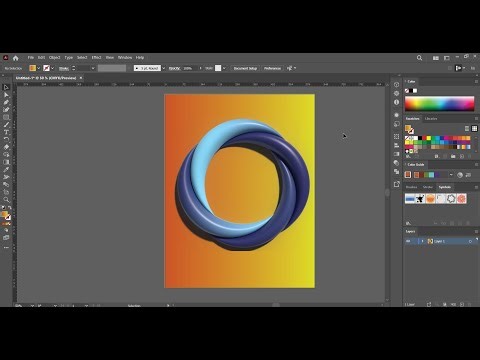Toggle visibility of Layer 1
480x360 pixels.
[x=408, y=241]
